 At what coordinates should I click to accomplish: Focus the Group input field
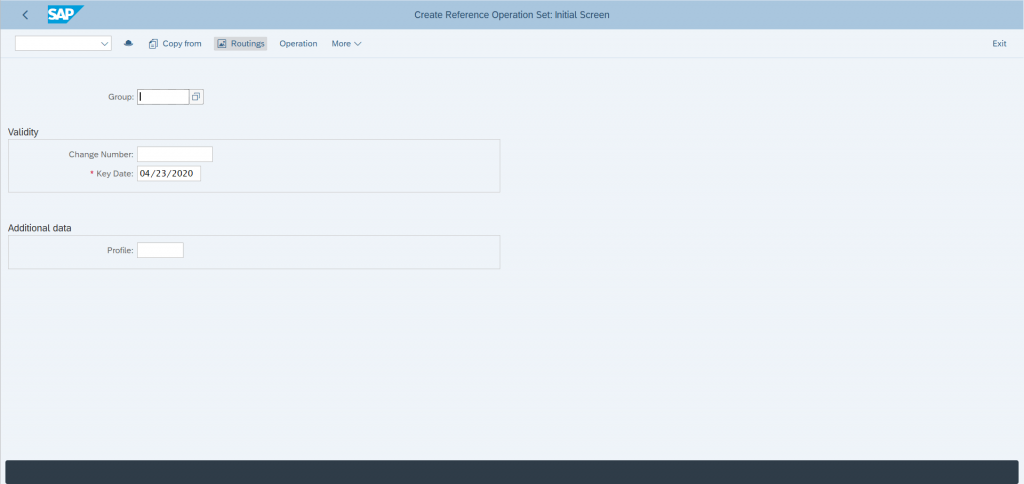click(163, 97)
